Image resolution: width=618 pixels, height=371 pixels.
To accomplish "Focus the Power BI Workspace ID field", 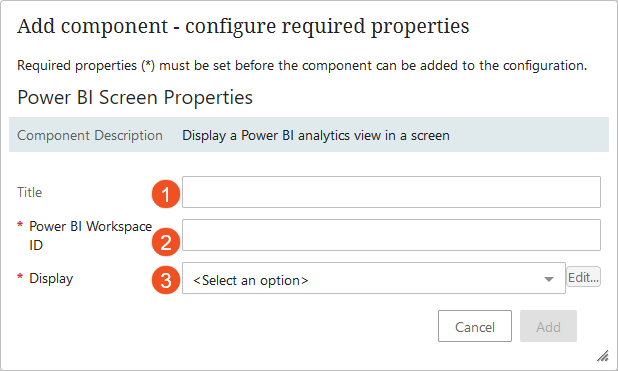I will click(391, 235).
